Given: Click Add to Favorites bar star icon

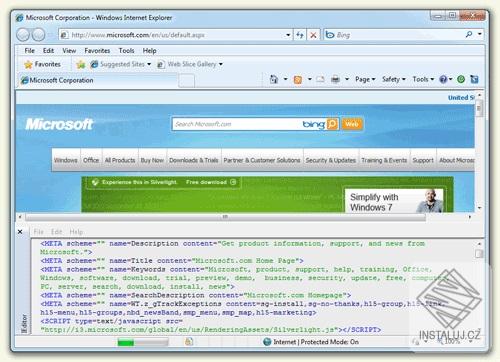Looking at the screenshot, I should coord(81,64).
